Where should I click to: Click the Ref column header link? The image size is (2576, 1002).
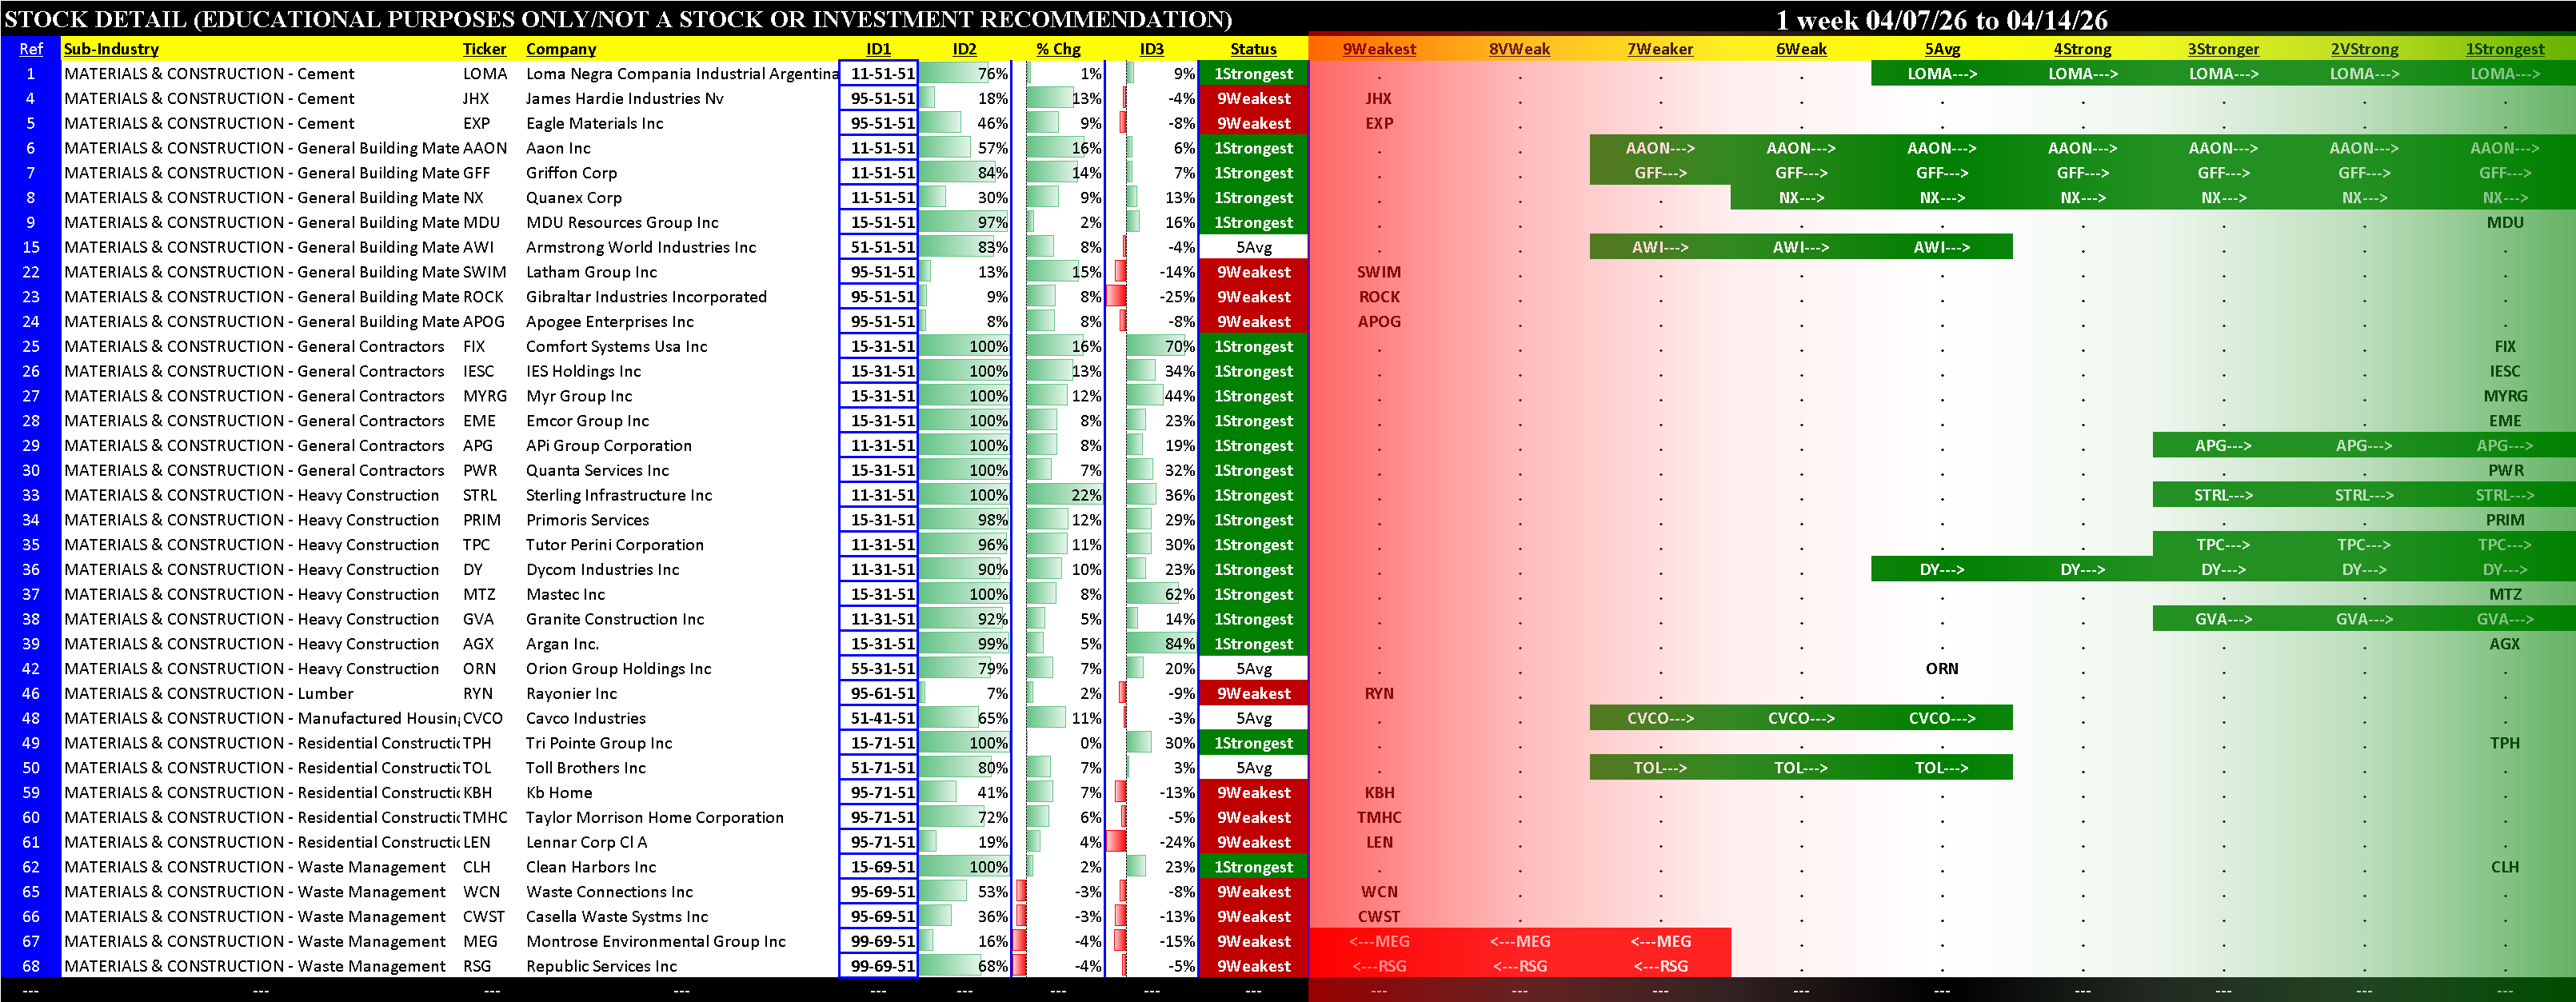click(x=31, y=49)
